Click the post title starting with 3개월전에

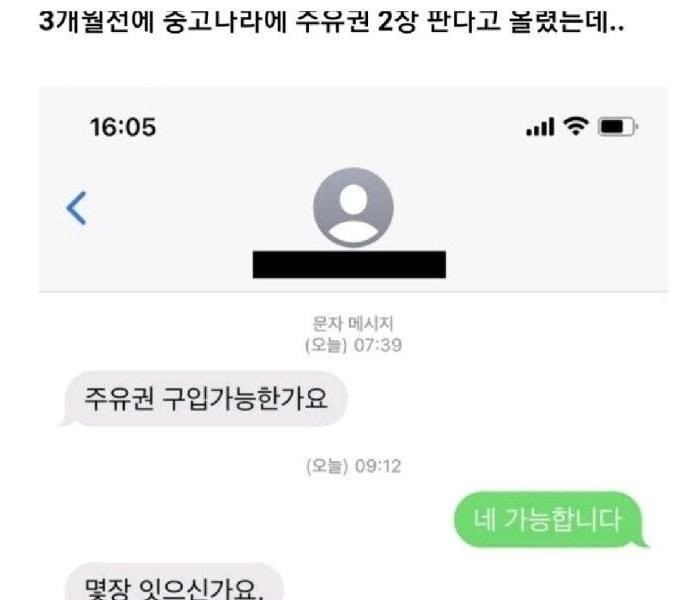pos(331,21)
